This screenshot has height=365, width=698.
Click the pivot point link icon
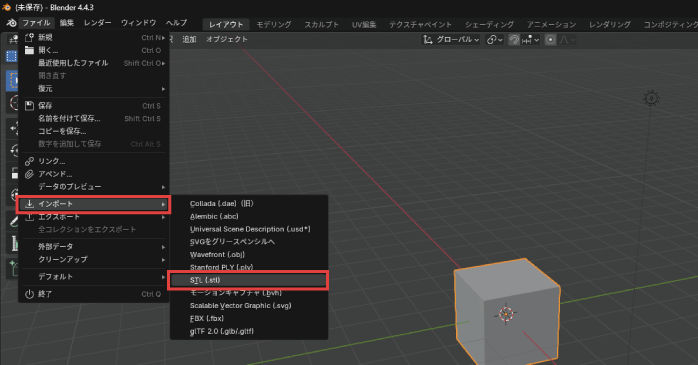[491, 40]
